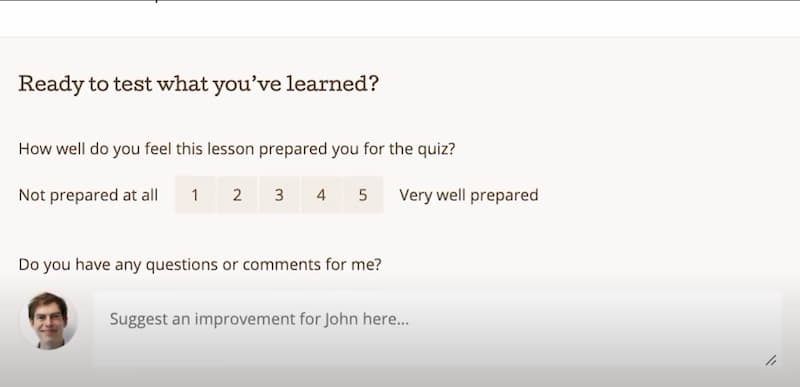This screenshot has height=387, width=800.
Task: Click John's profile photo avatar
Action: (x=48, y=321)
